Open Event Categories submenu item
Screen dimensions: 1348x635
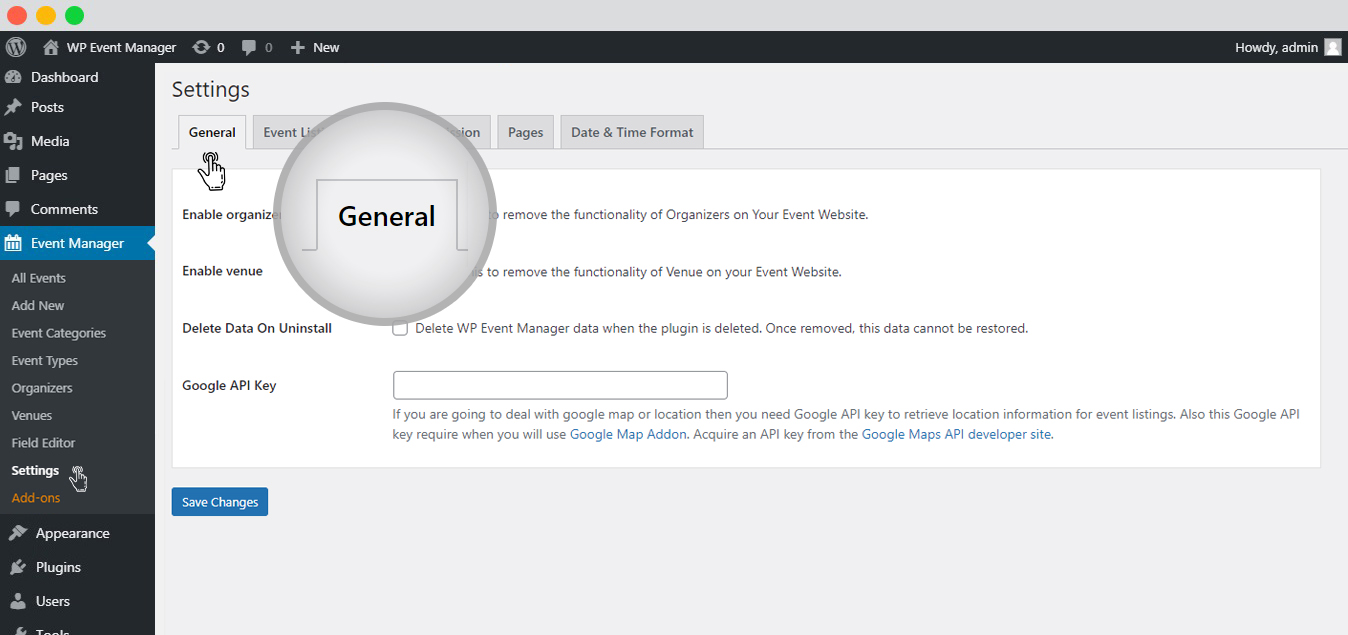click(58, 333)
